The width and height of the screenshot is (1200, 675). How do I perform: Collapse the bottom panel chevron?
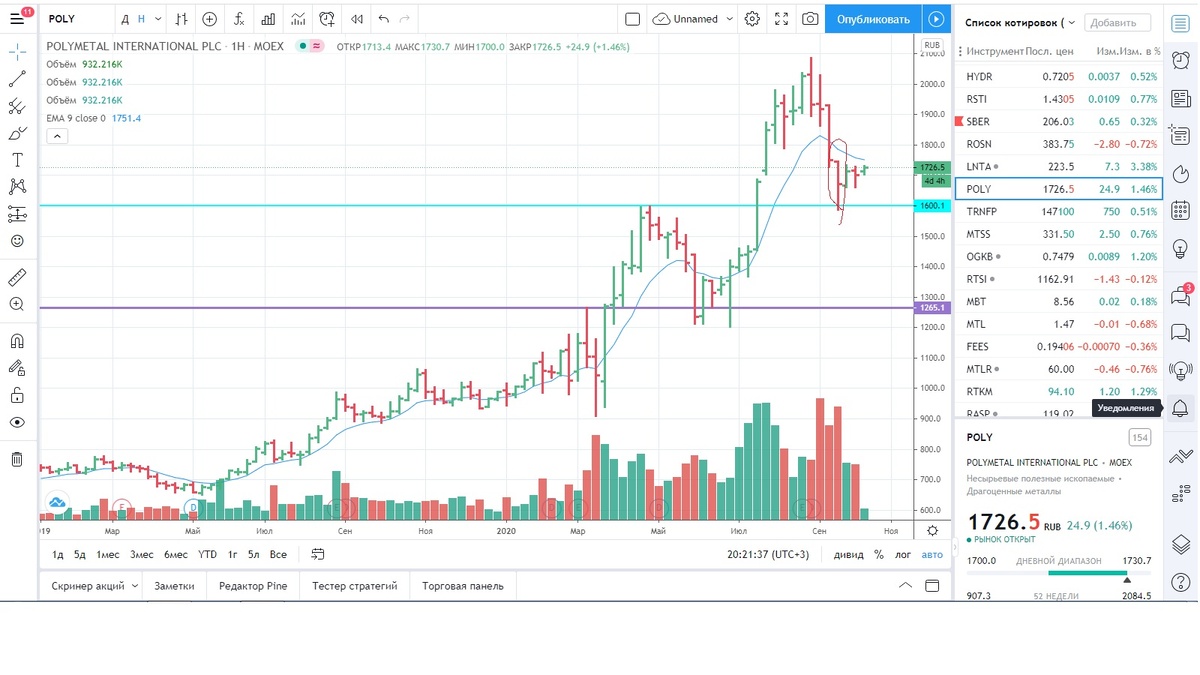[x=905, y=586]
